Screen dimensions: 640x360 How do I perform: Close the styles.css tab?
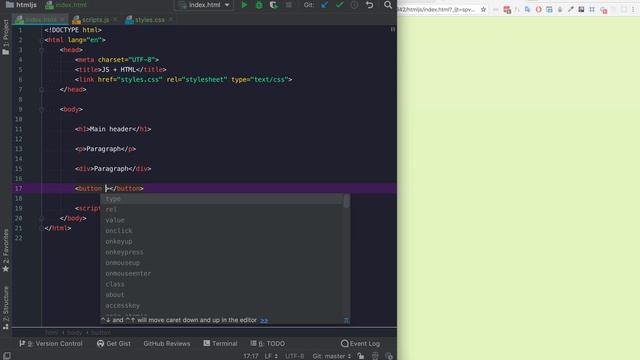pyautogui.click(x=171, y=20)
